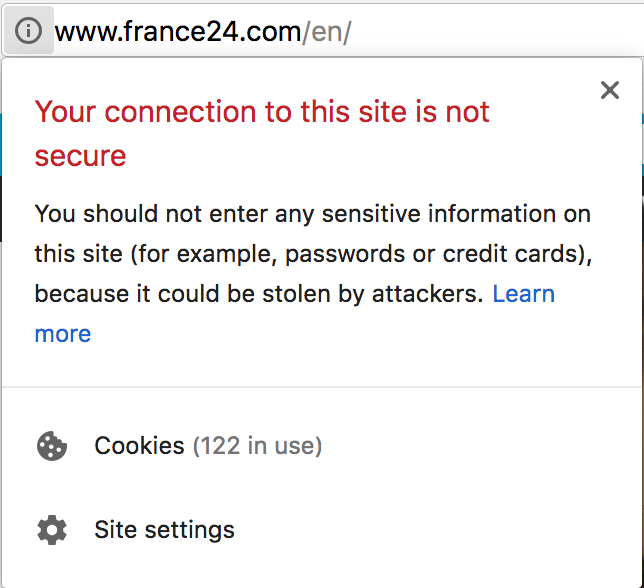Select the "Your connection to this site" heading line

tap(262, 111)
